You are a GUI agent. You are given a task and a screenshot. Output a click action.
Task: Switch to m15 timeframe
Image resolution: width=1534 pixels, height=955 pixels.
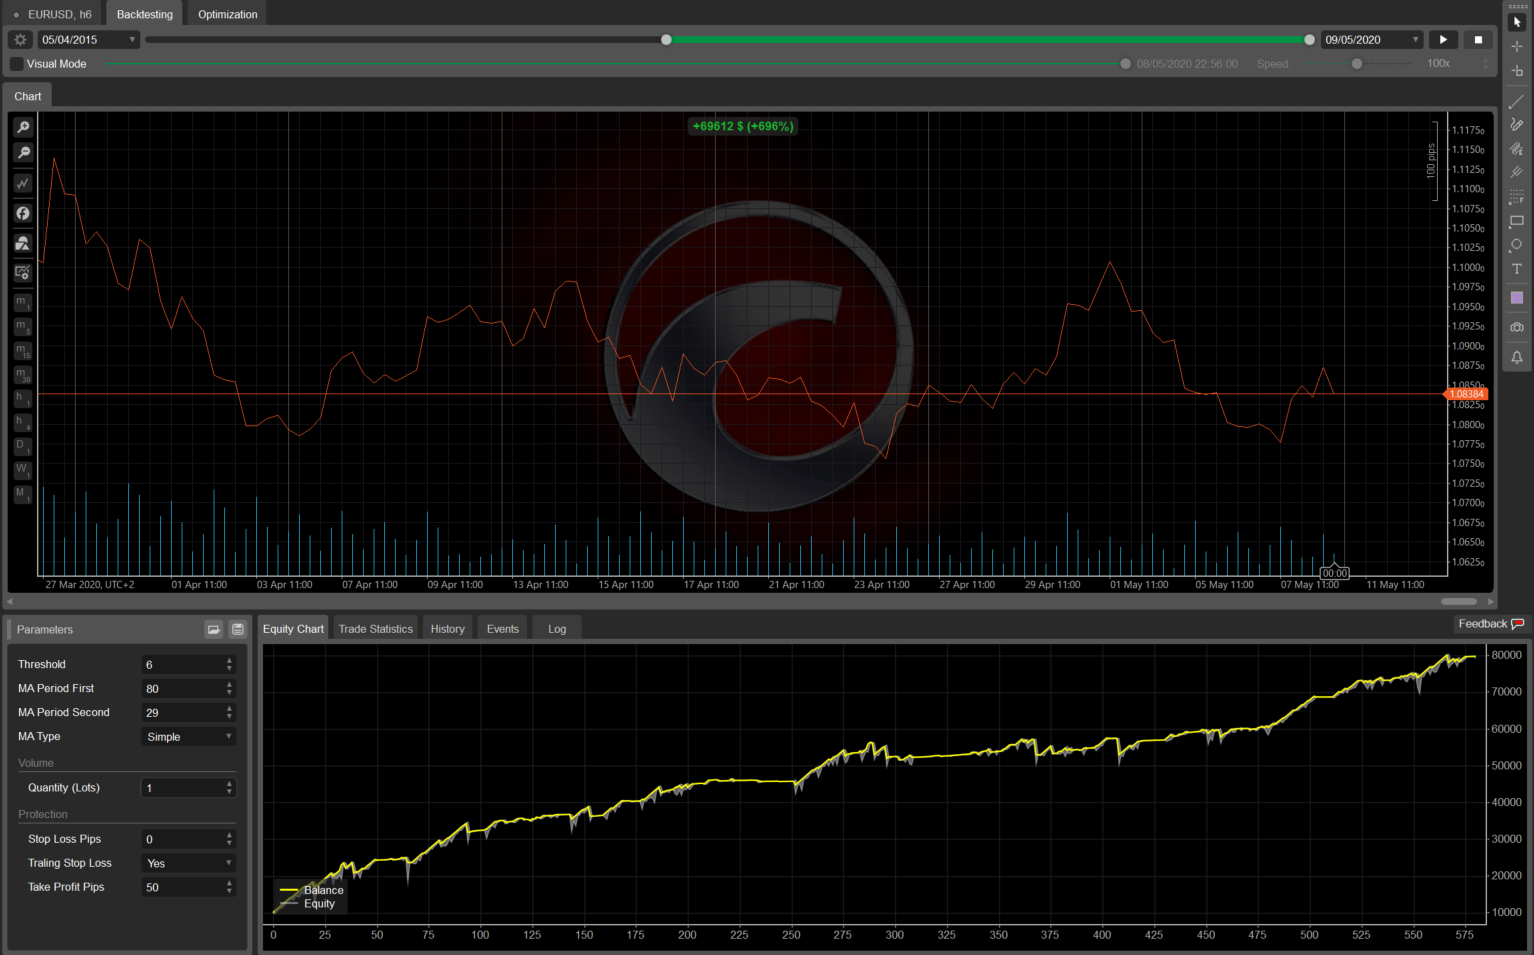tap(22, 350)
